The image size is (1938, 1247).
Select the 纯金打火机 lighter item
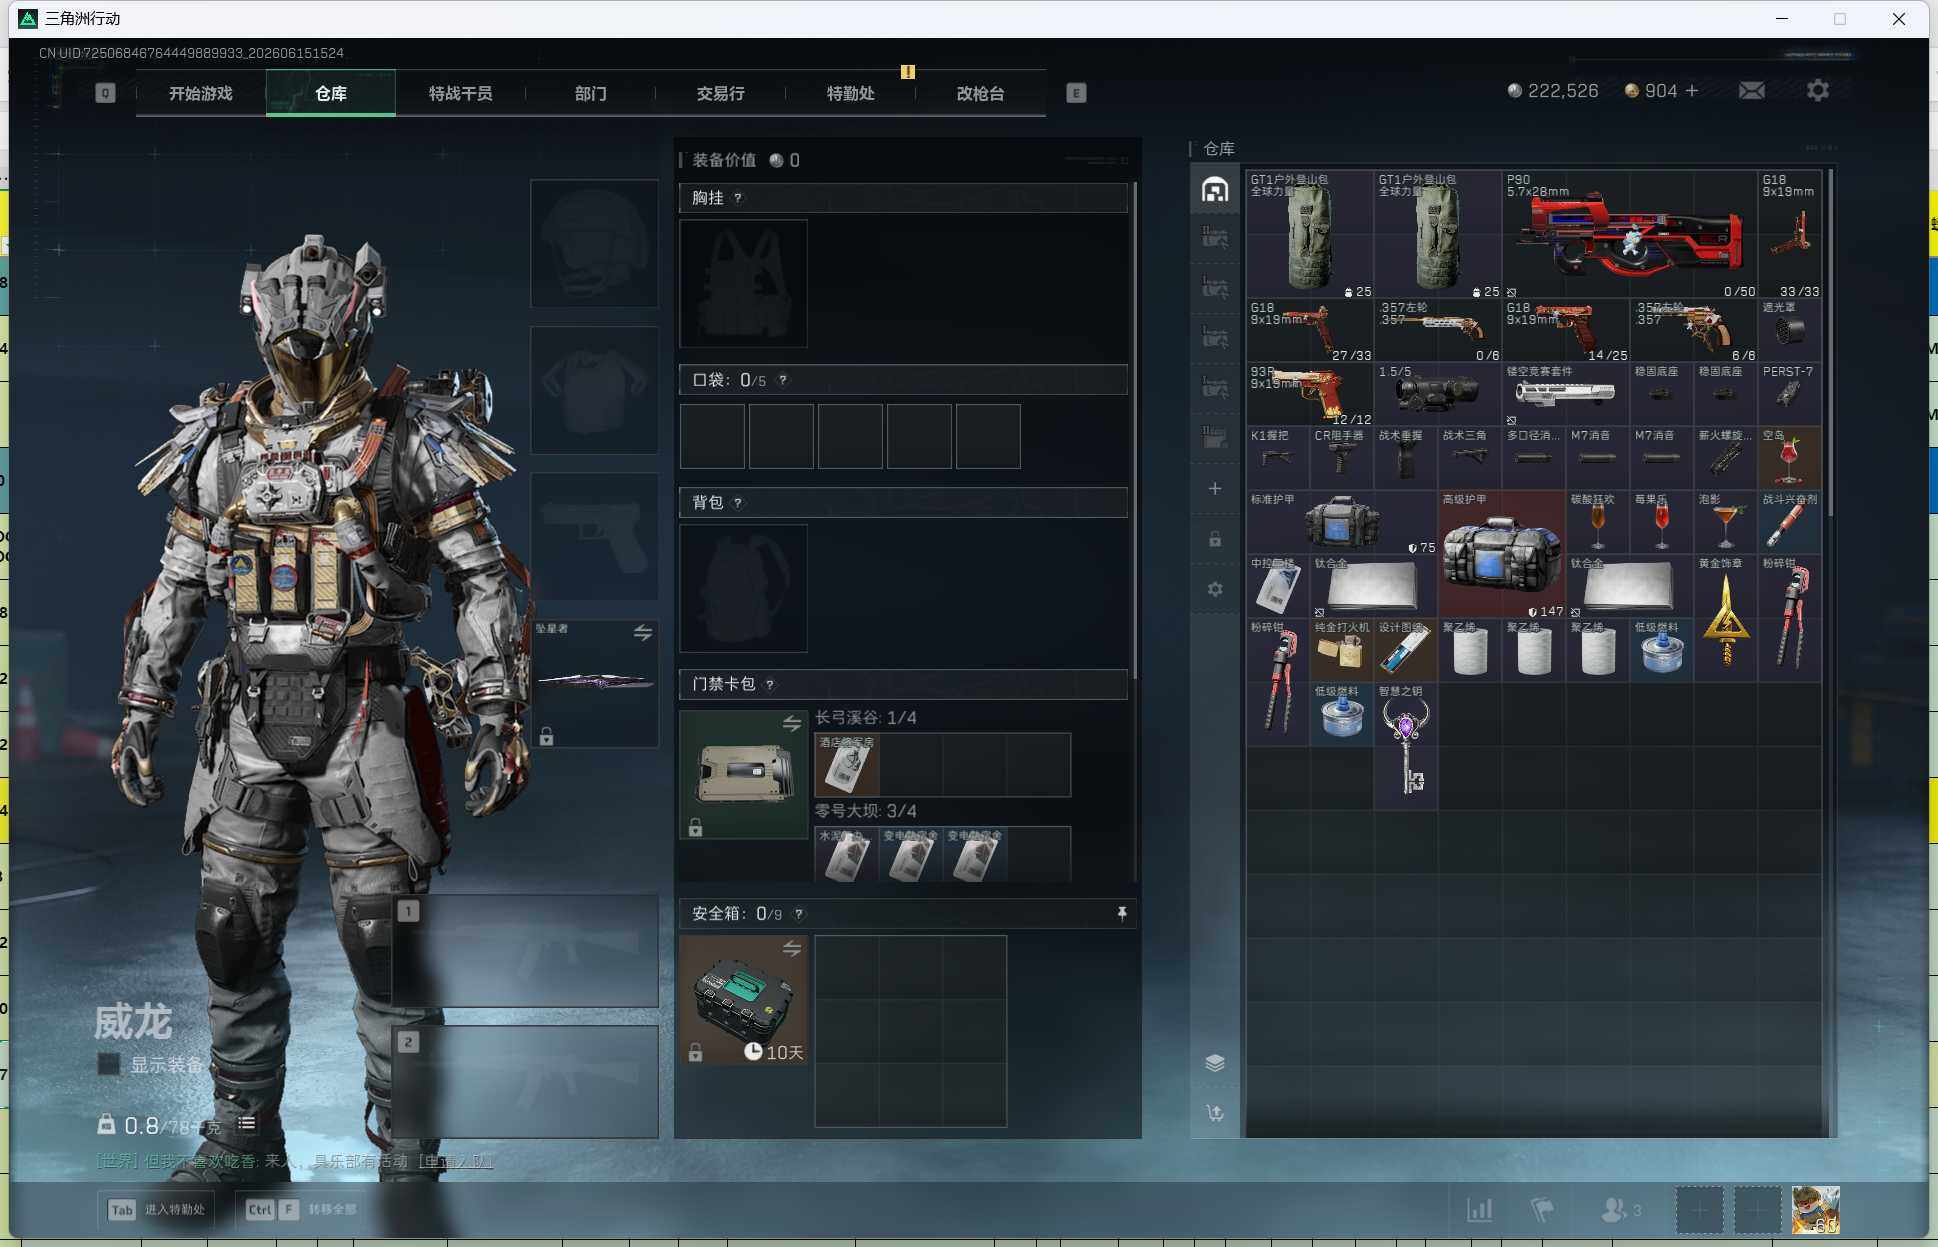pos(1341,651)
